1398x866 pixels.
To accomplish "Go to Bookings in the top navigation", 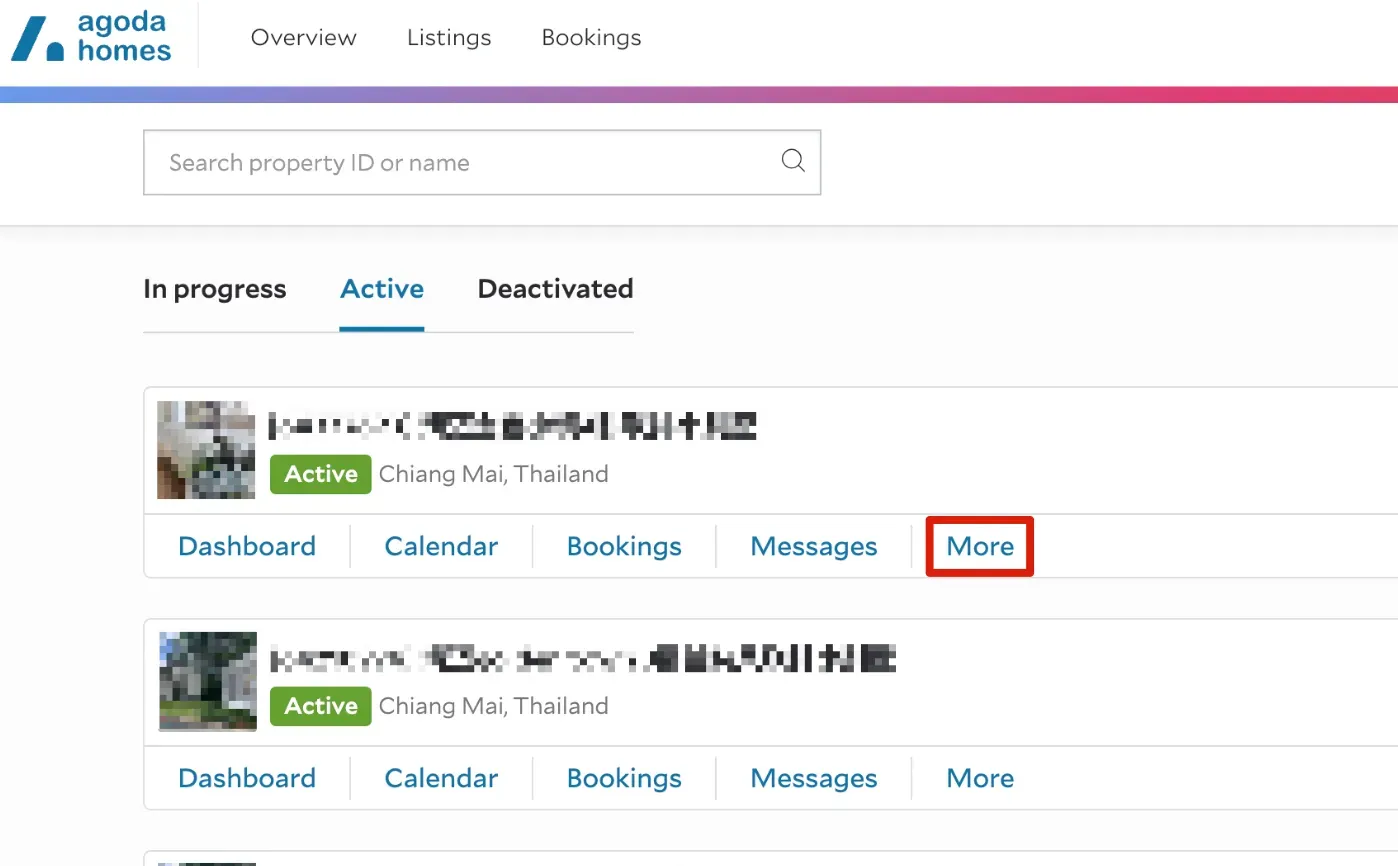I will tap(591, 38).
